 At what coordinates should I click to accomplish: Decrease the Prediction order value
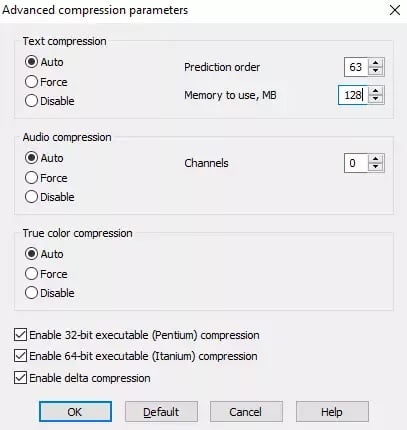click(x=376, y=71)
